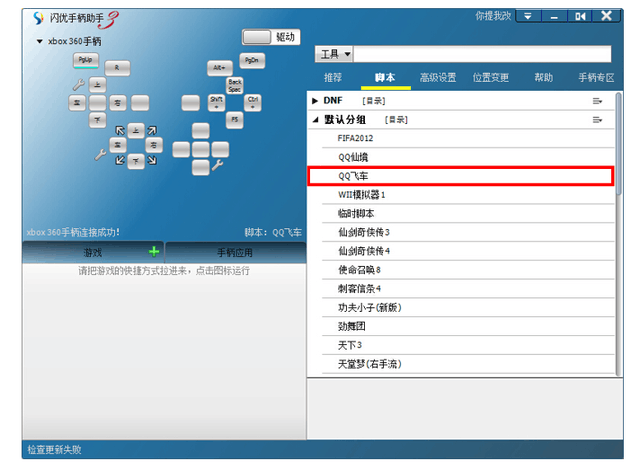The image size is (640, 470).
Task: Click the xbox 360手柄连接成功 status text
Action: (73, 233)
